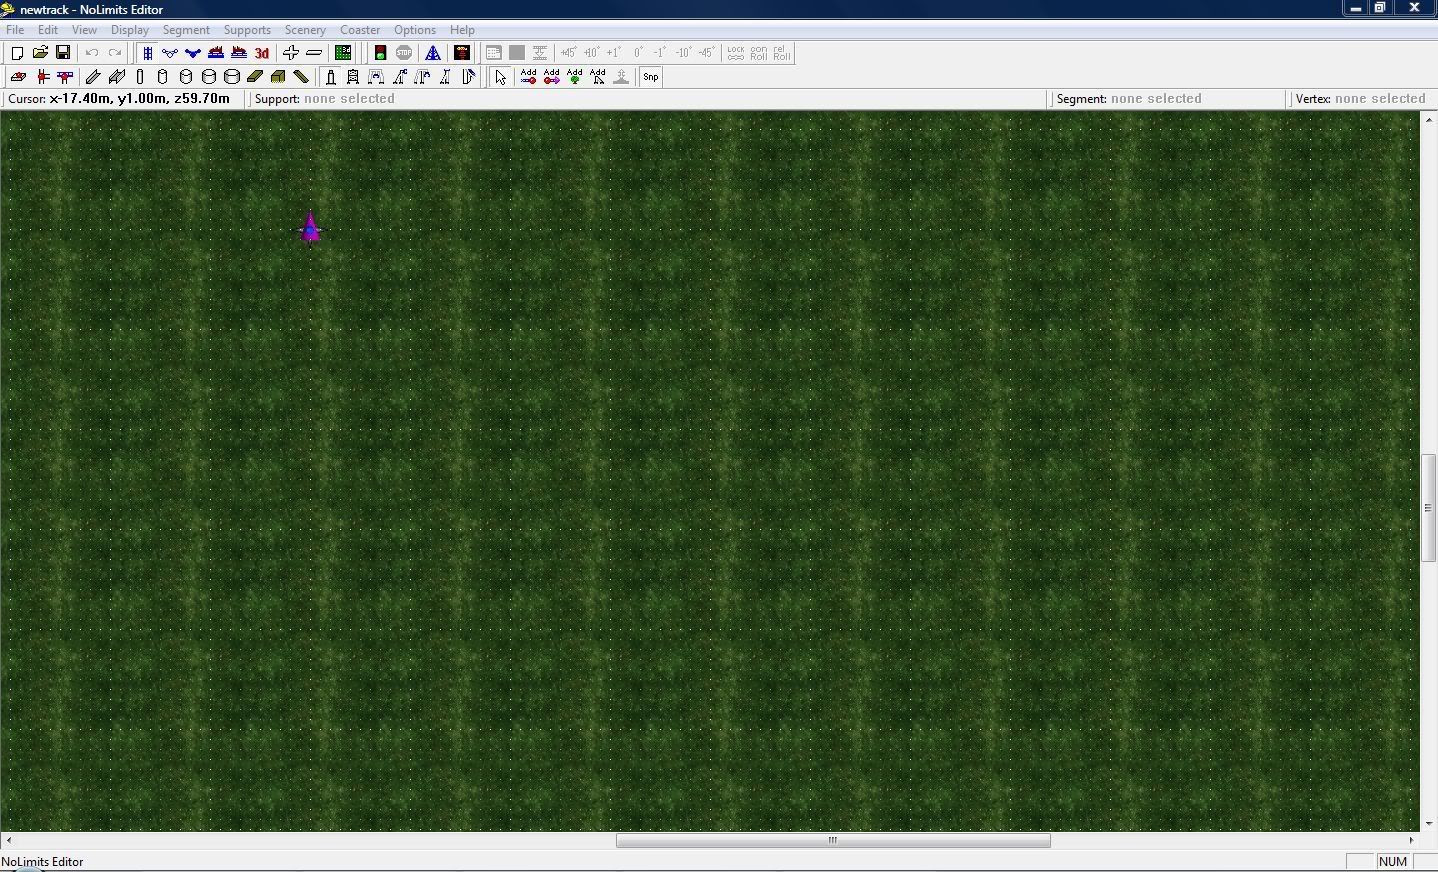Open a track file with folder icon
The width and height of the screenshot is (1438, 872).
[40, 53]
